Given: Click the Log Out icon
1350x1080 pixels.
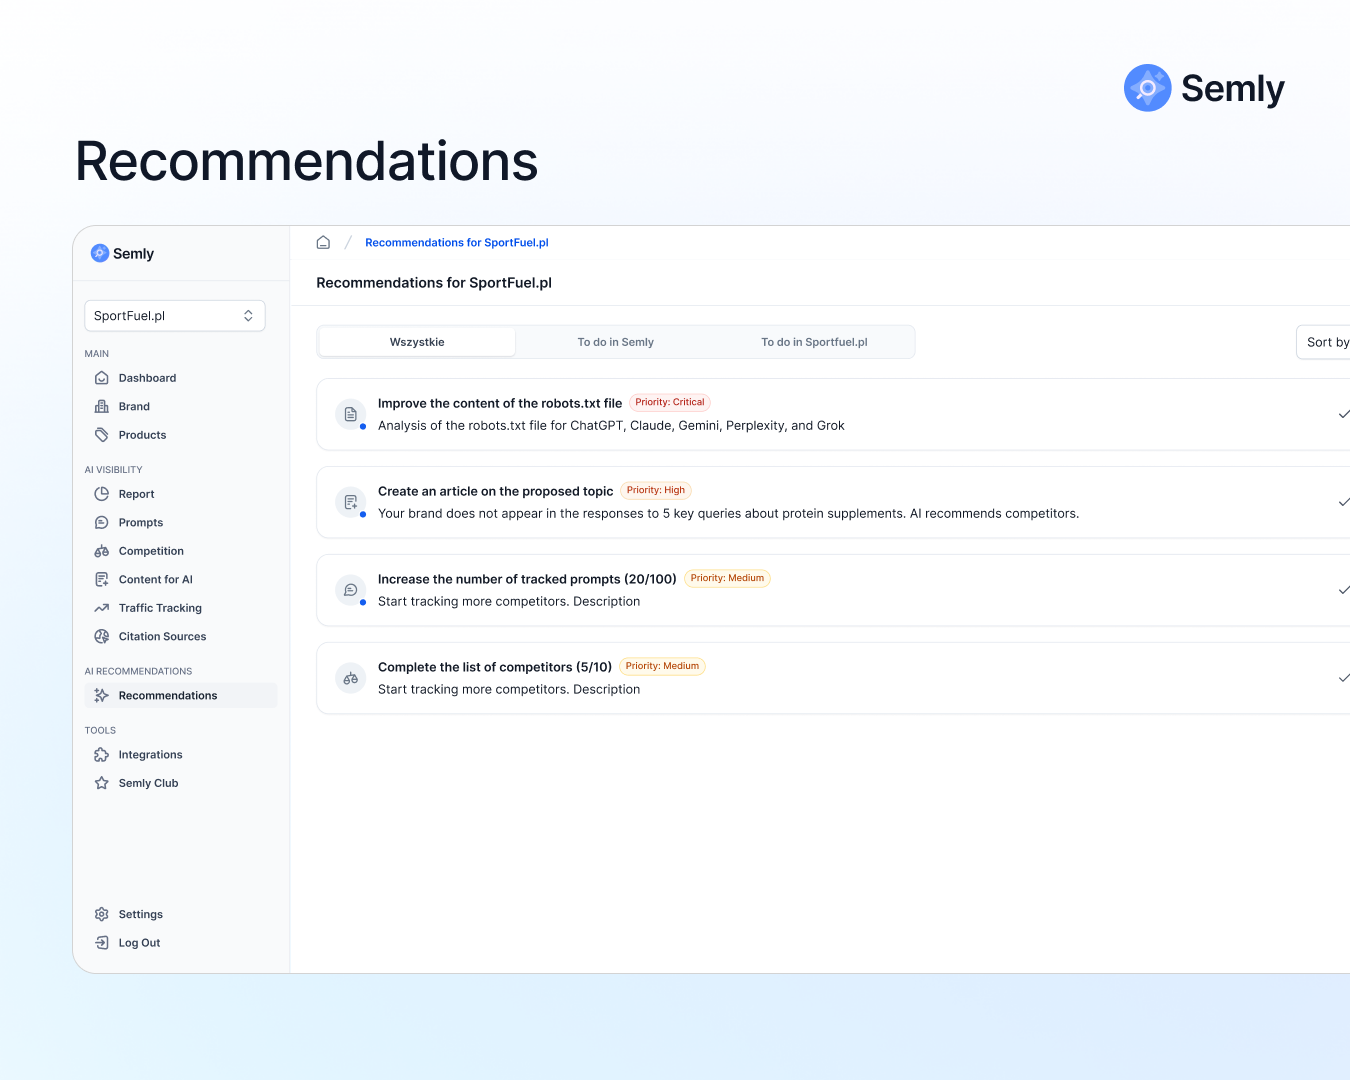Looking at the screenshot, I should (x=102, y=943).
